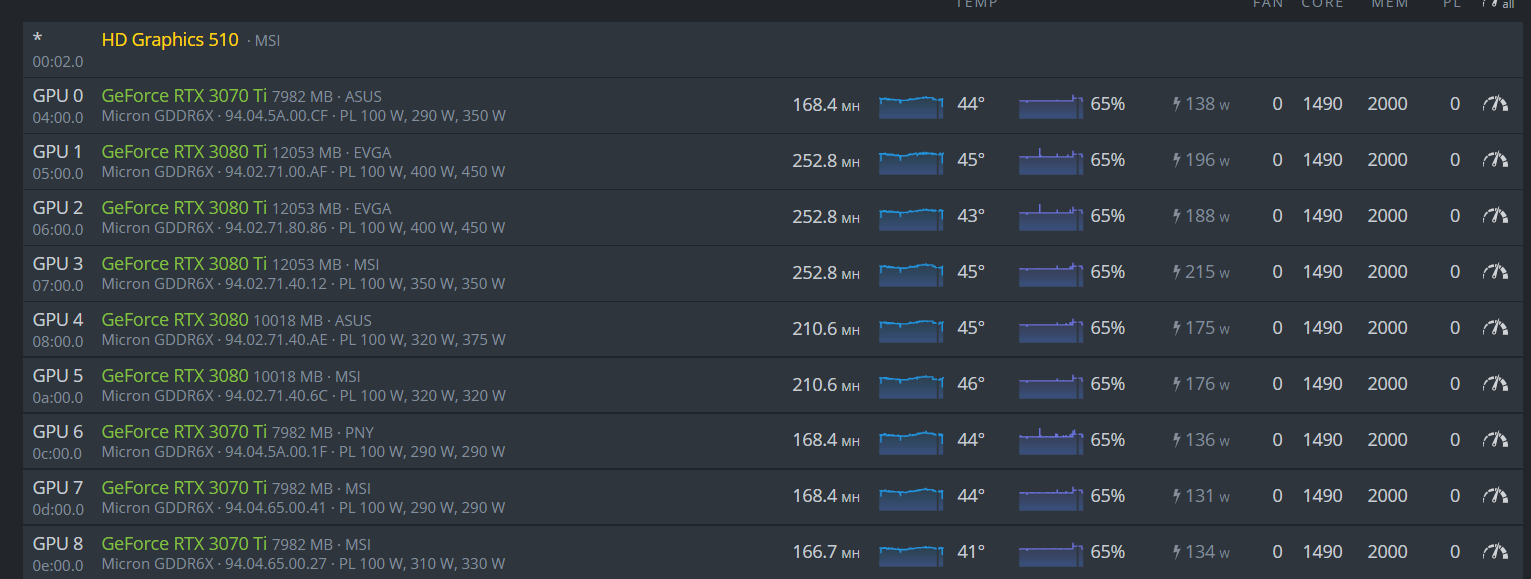Click the 1490 core clock value for GPU 2
Viewport: 1531px width, 579px height.
click(x=1322, y=216)
